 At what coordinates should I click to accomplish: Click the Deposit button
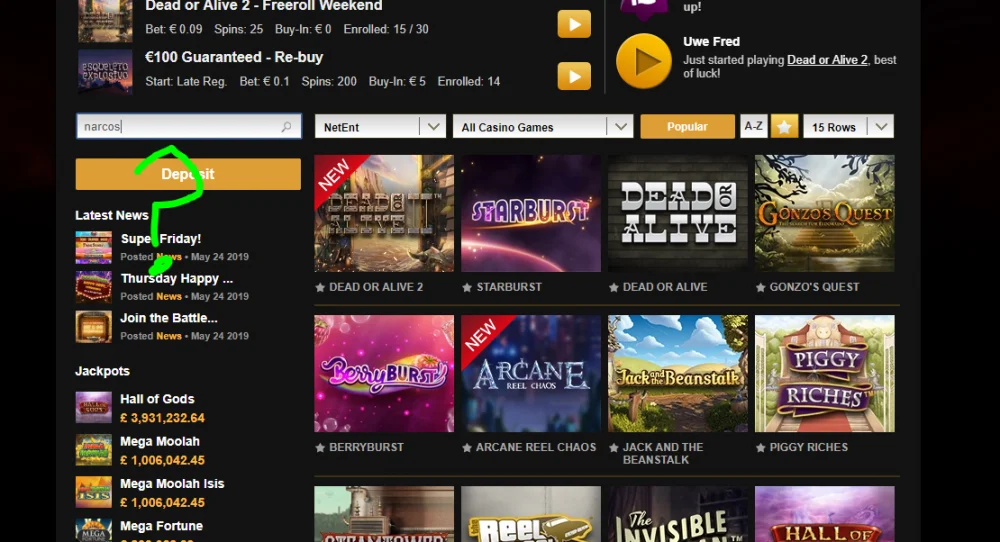coord(188,174)
